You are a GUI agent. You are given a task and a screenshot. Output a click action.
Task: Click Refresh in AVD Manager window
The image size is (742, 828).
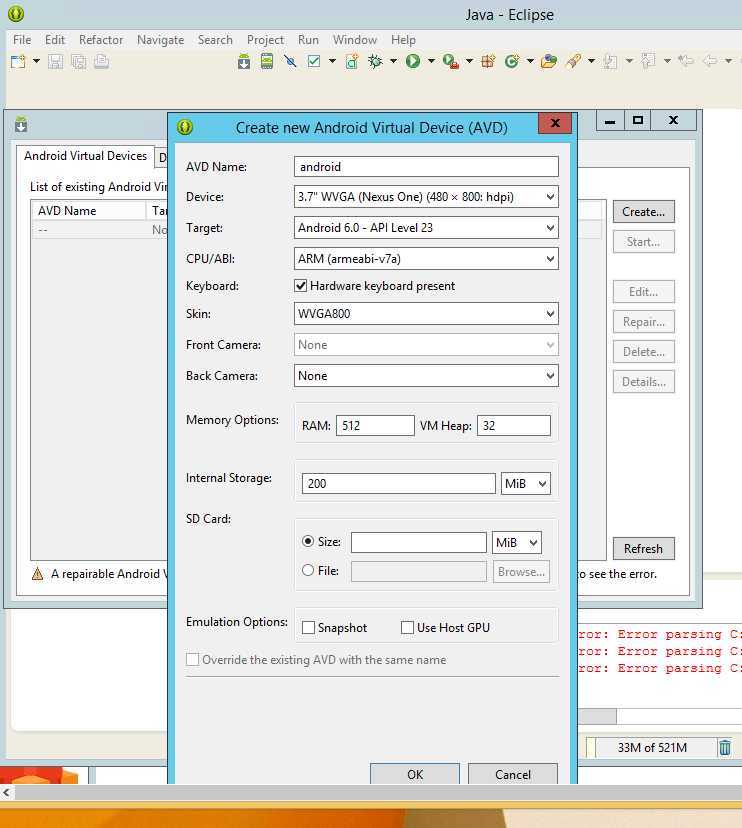point(643,549)
